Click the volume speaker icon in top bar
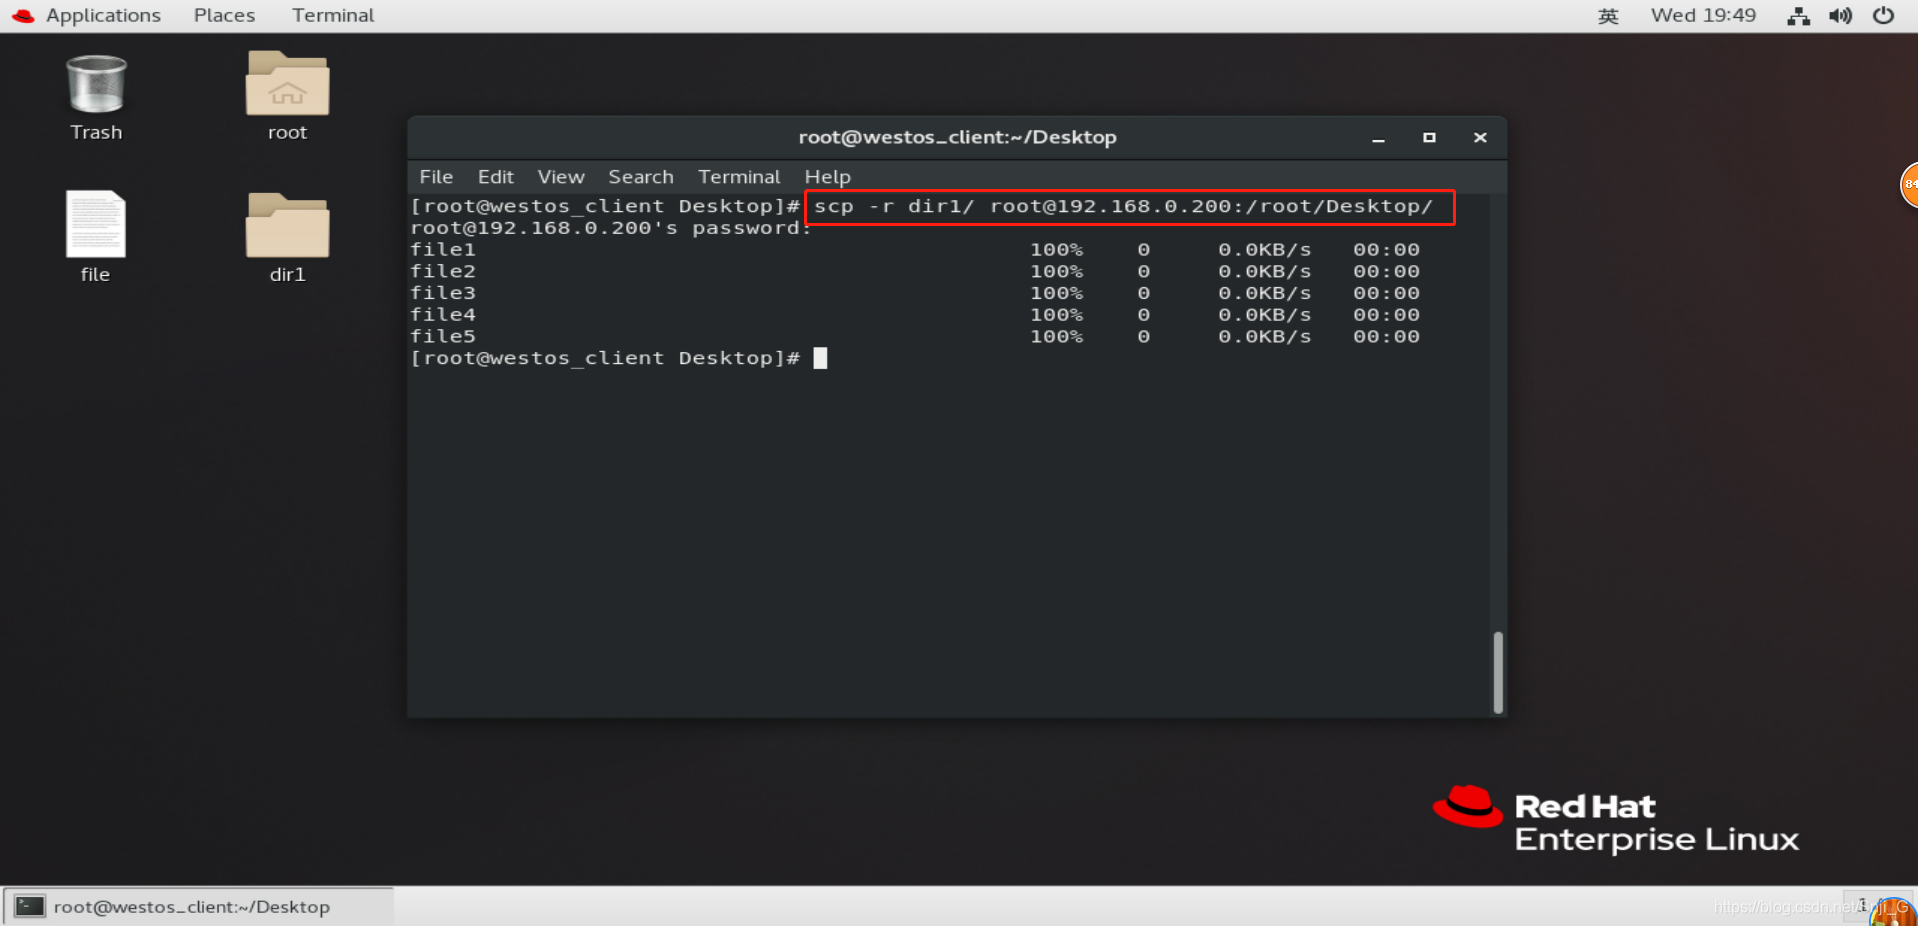 click(x=1840, y=15)
